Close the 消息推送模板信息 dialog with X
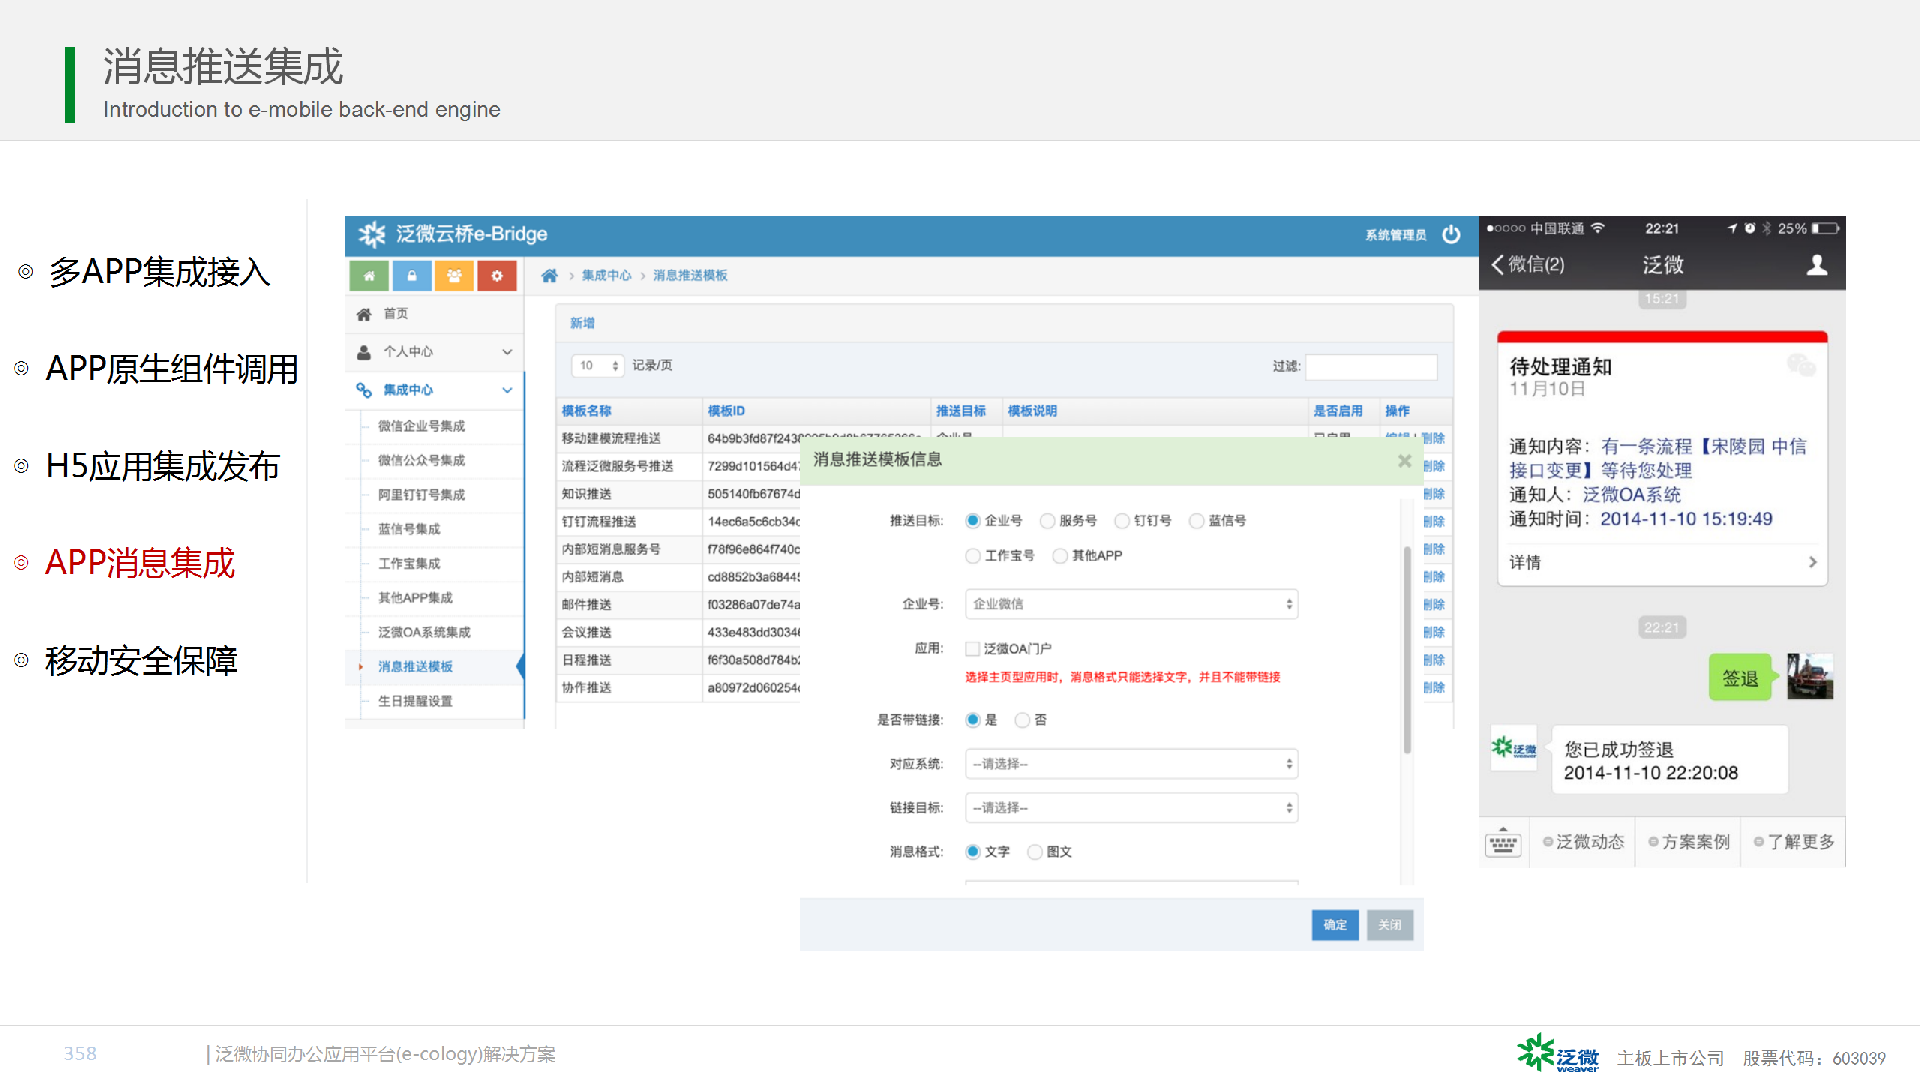This screenshot has height=1080, width=1920. (1404, 461)
